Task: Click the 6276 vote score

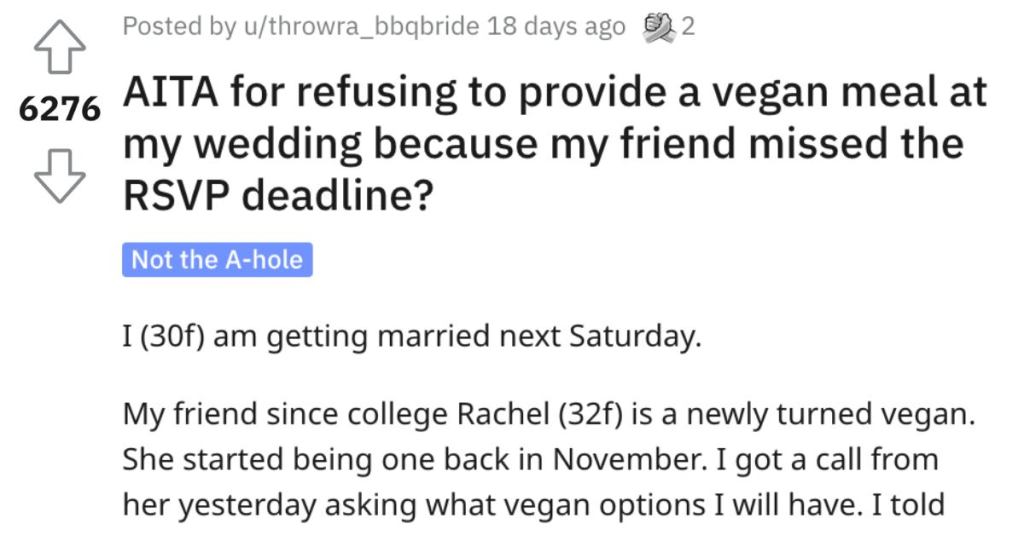Action: [x=59, y=108]
